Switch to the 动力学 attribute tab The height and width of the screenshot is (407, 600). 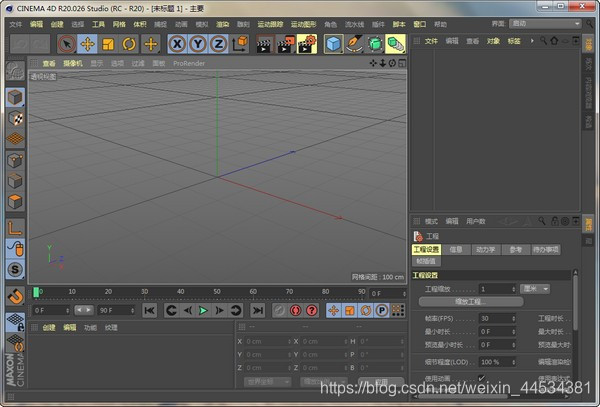click(486, 250)
